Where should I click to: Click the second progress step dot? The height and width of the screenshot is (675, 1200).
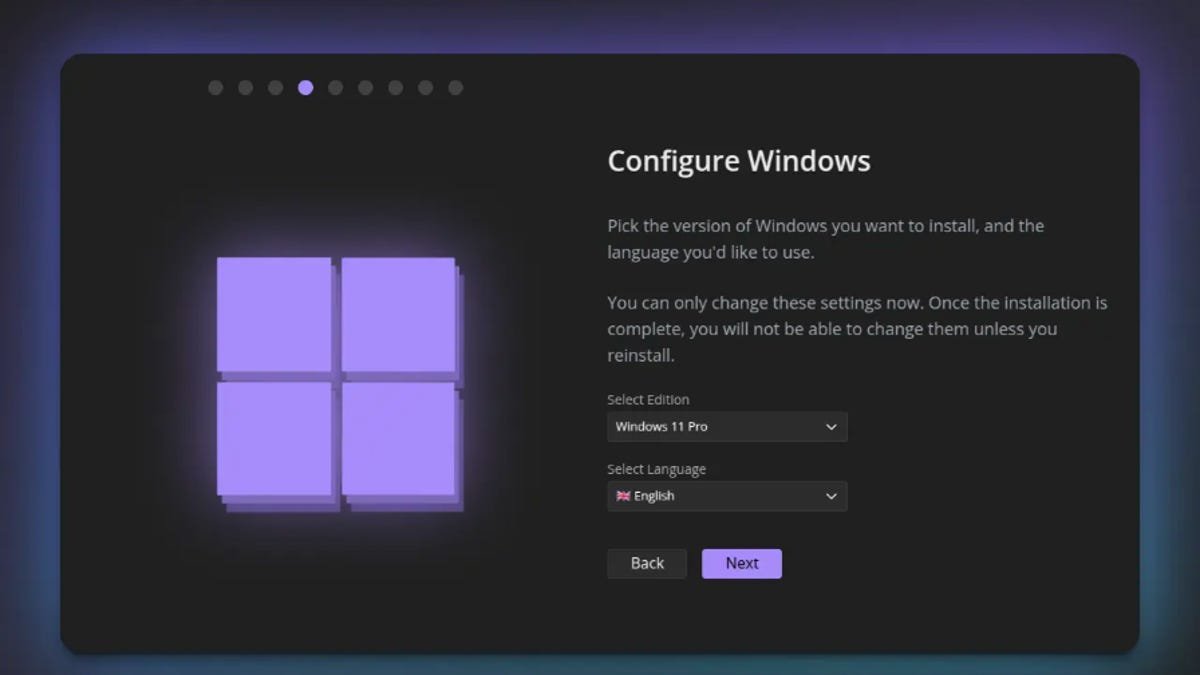(245, 87)
